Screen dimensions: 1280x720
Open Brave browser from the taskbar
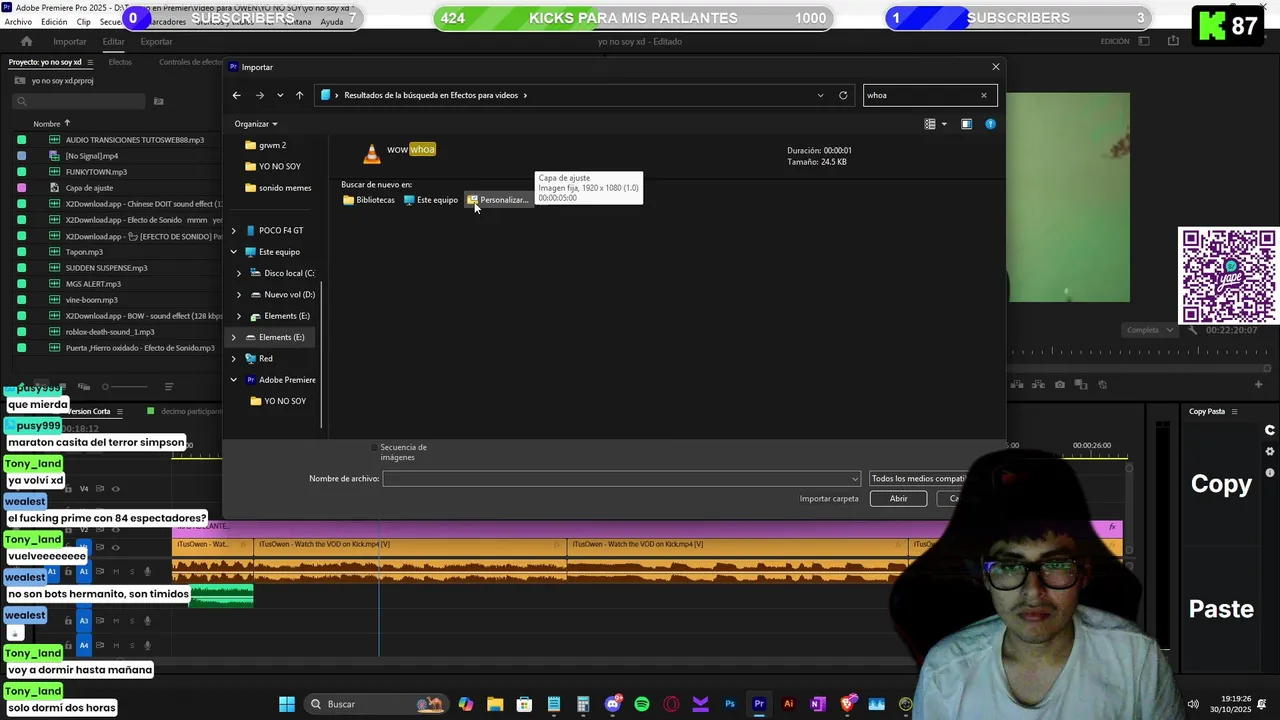pos(847,704)
